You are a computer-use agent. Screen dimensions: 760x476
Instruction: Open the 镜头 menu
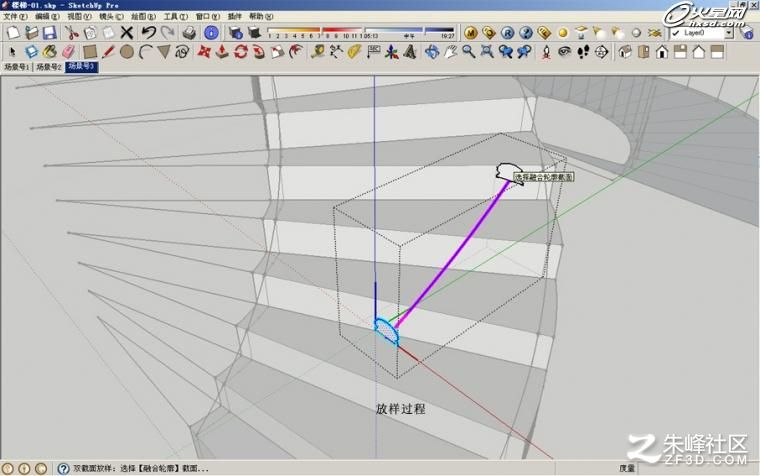pos(111,16)
